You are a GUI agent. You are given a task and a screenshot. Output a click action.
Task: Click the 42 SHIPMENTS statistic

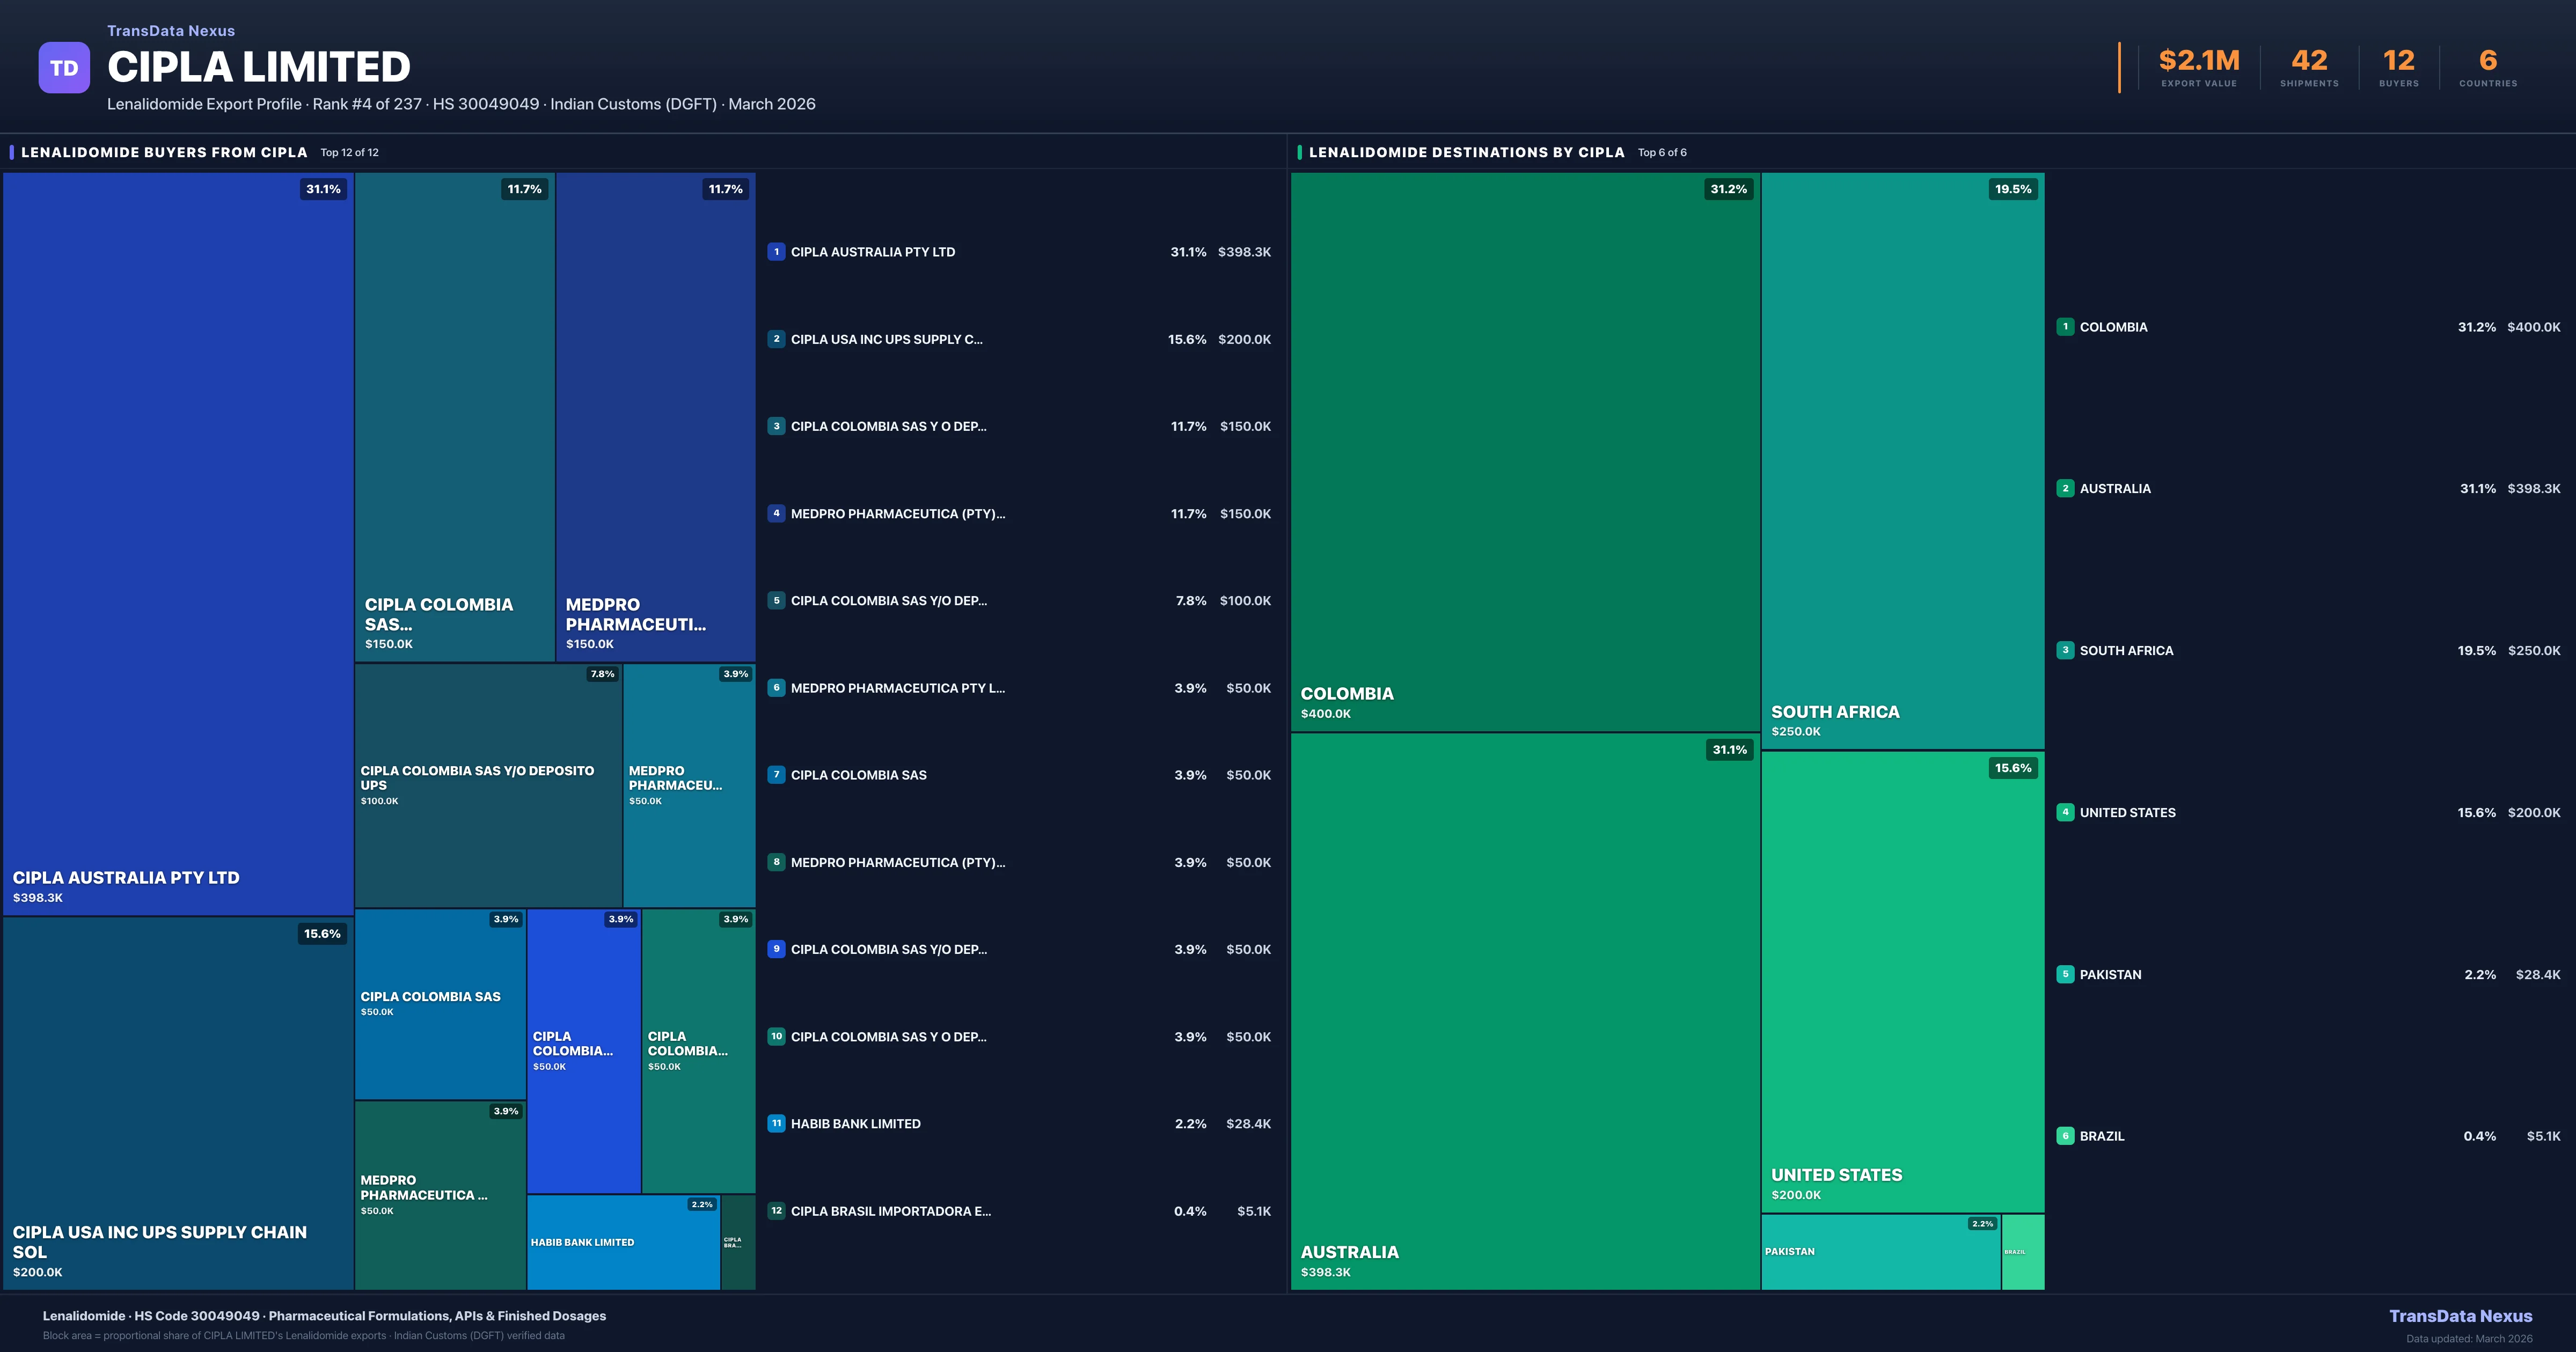click(x=2309, y=66)
